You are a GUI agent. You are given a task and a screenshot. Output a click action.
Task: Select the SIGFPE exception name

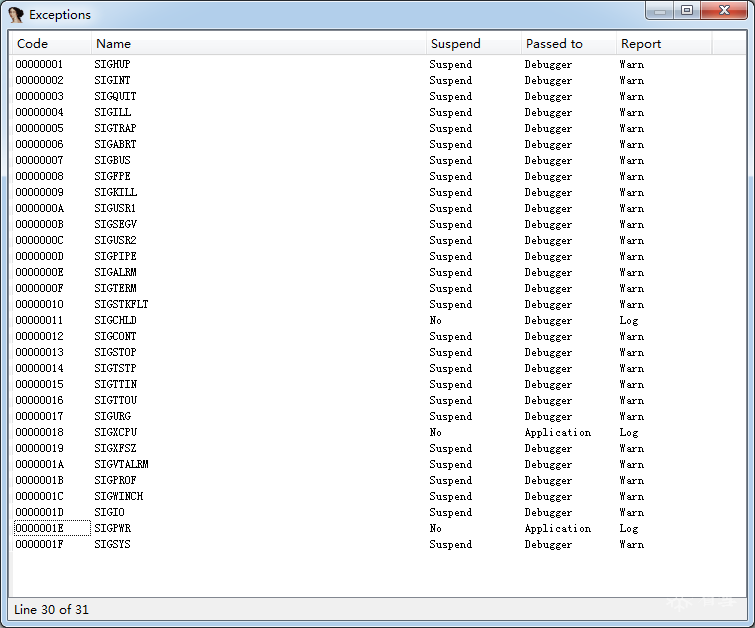coord(112,176)
